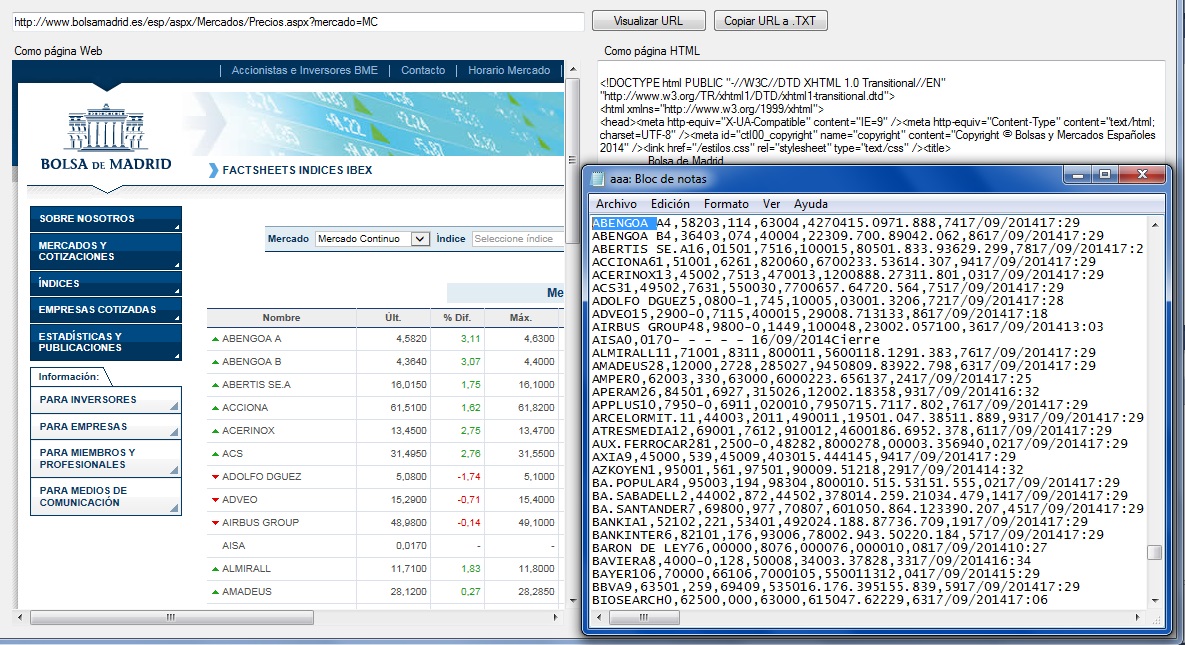
Task: Open the Archivo menu in Notepad
Action: pyautogui.click(x=616, y=204)
